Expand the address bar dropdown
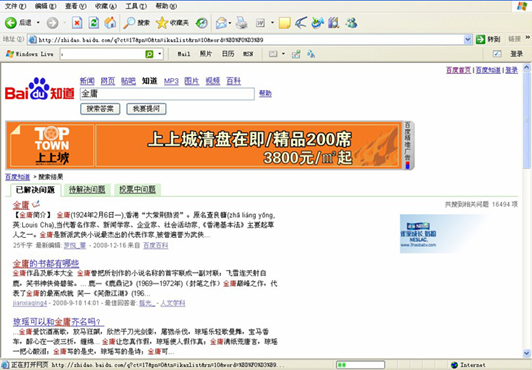The width and height of the screenshot is (532, 370). 468,40
